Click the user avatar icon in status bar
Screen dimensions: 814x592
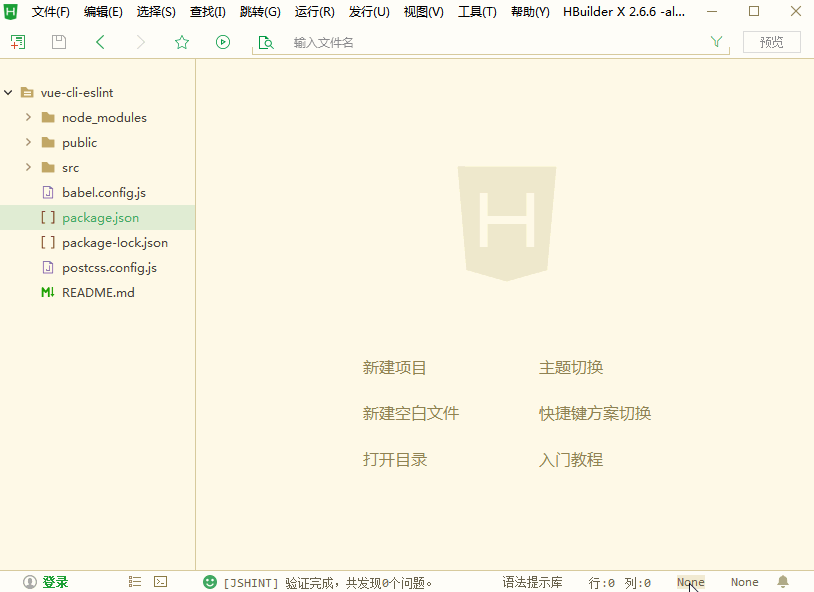point(30,582)
